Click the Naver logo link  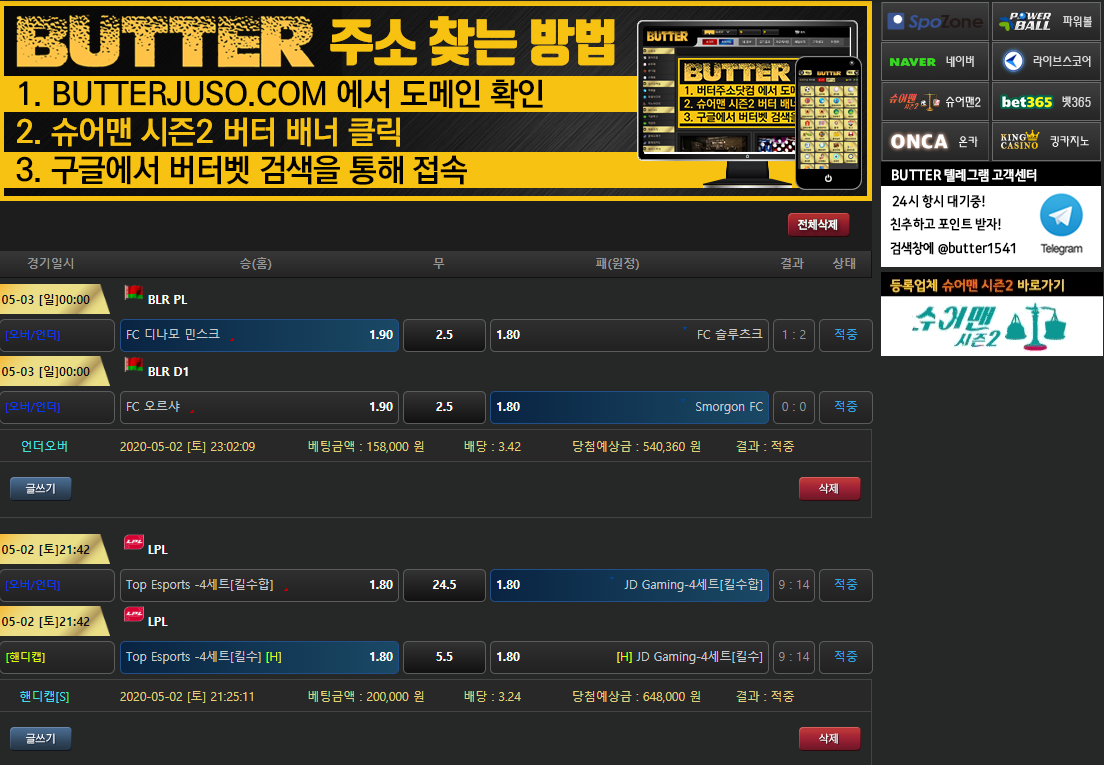[x=913, y=61]
